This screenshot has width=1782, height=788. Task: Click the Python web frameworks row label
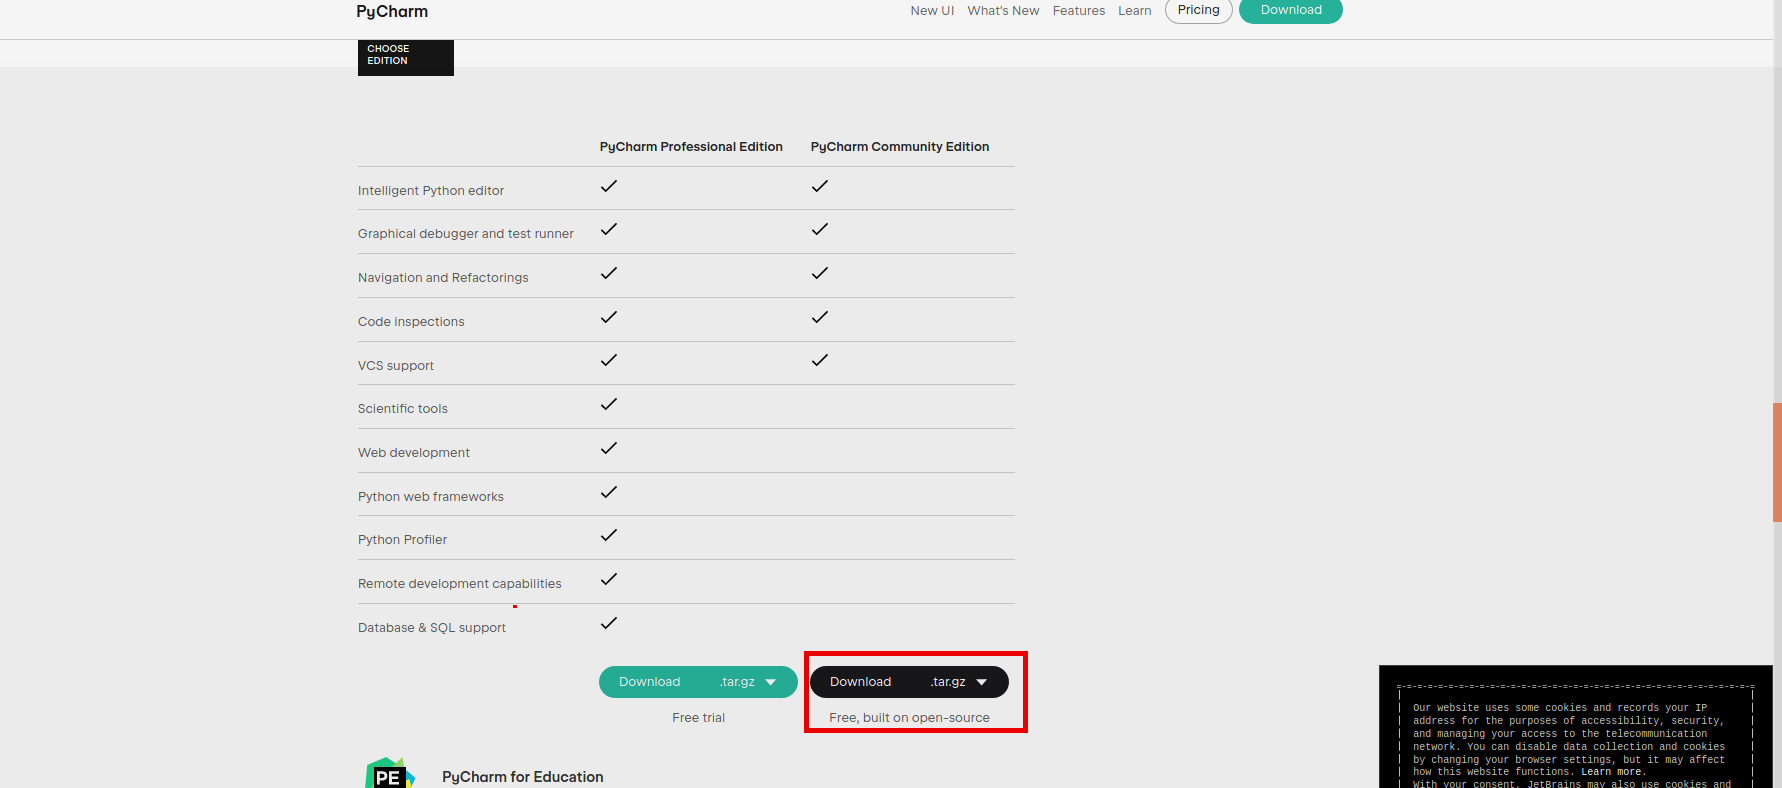tap(431, 497)
